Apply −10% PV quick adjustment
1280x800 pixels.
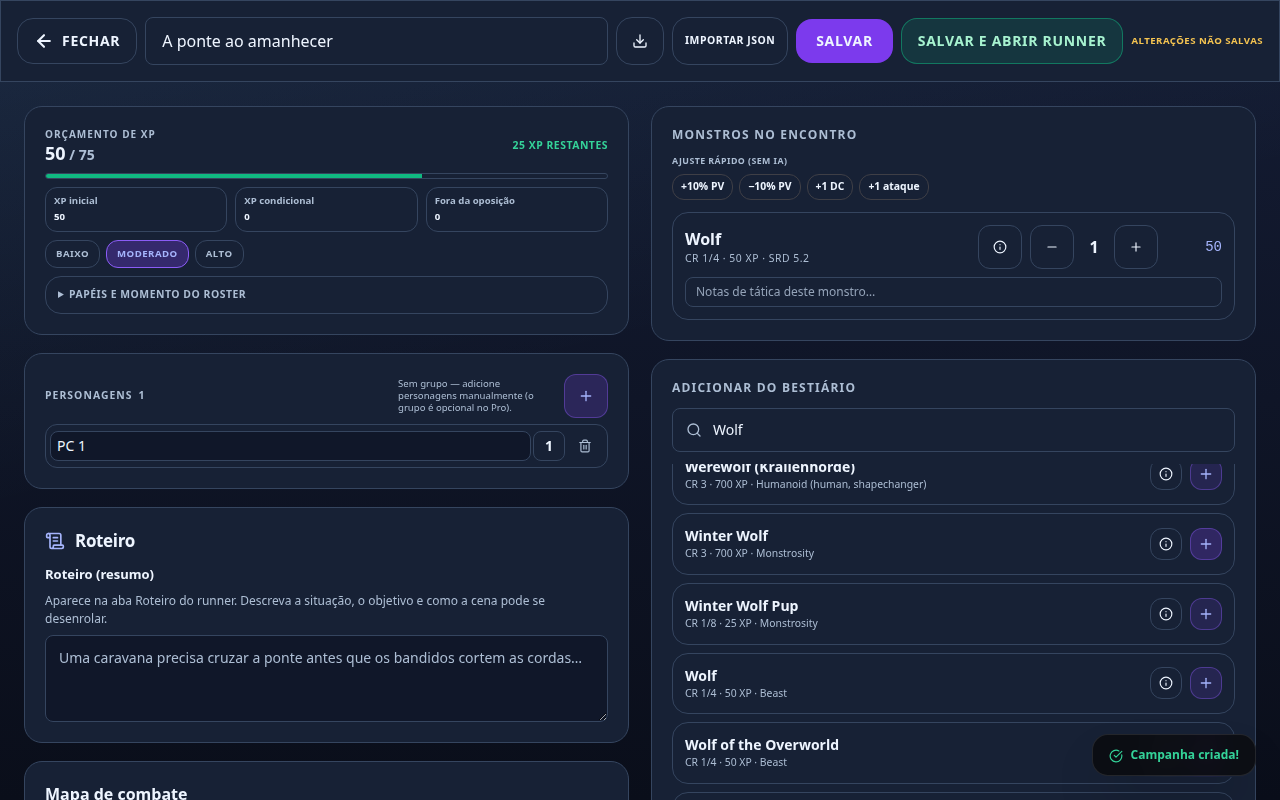point(770,187)
